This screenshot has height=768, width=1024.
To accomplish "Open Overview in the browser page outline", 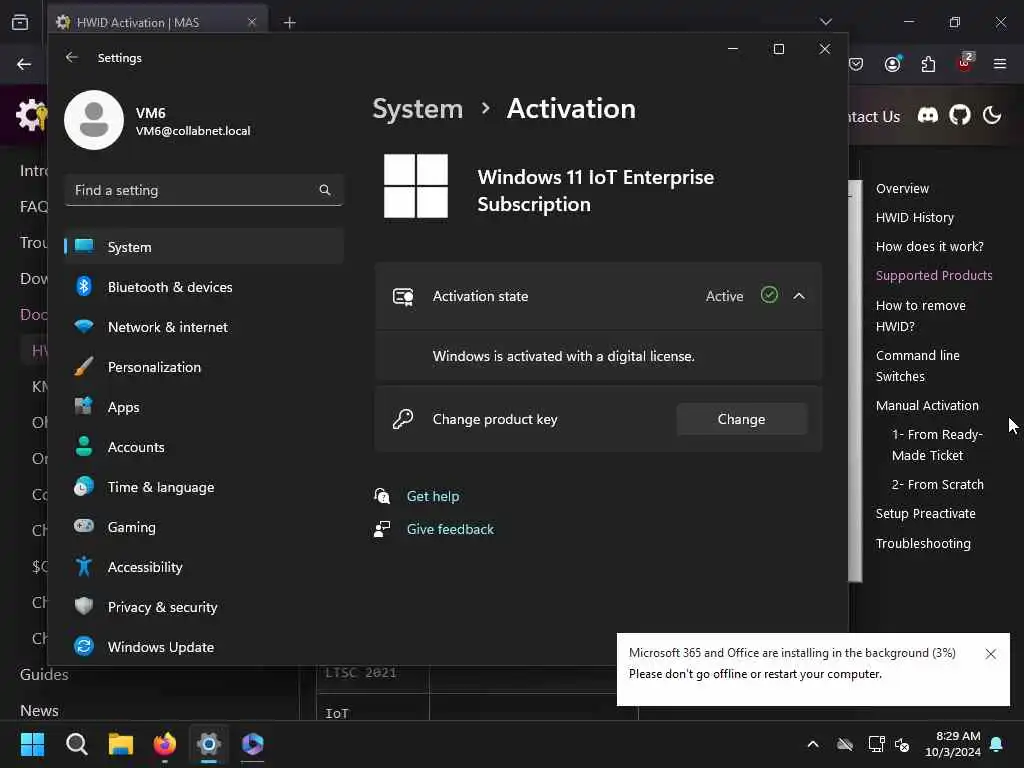I will click(x=902, y=189).
